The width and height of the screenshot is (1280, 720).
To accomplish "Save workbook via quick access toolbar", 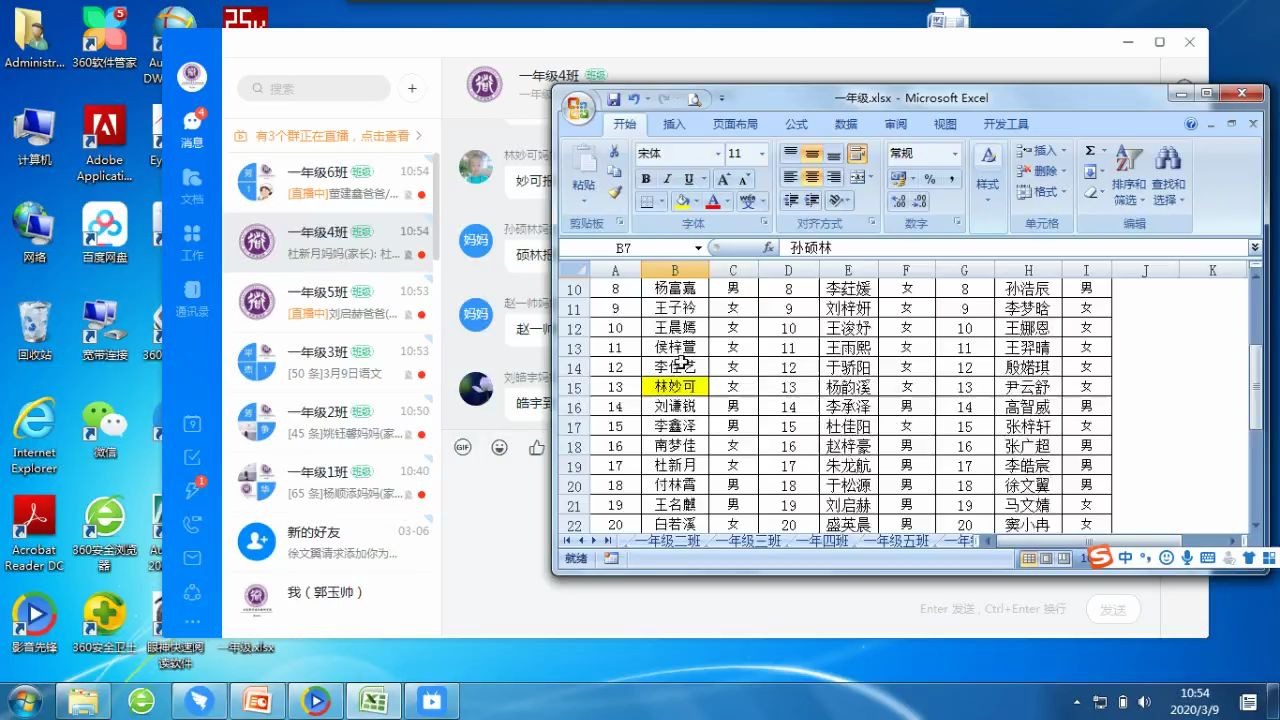I will 614,99.
